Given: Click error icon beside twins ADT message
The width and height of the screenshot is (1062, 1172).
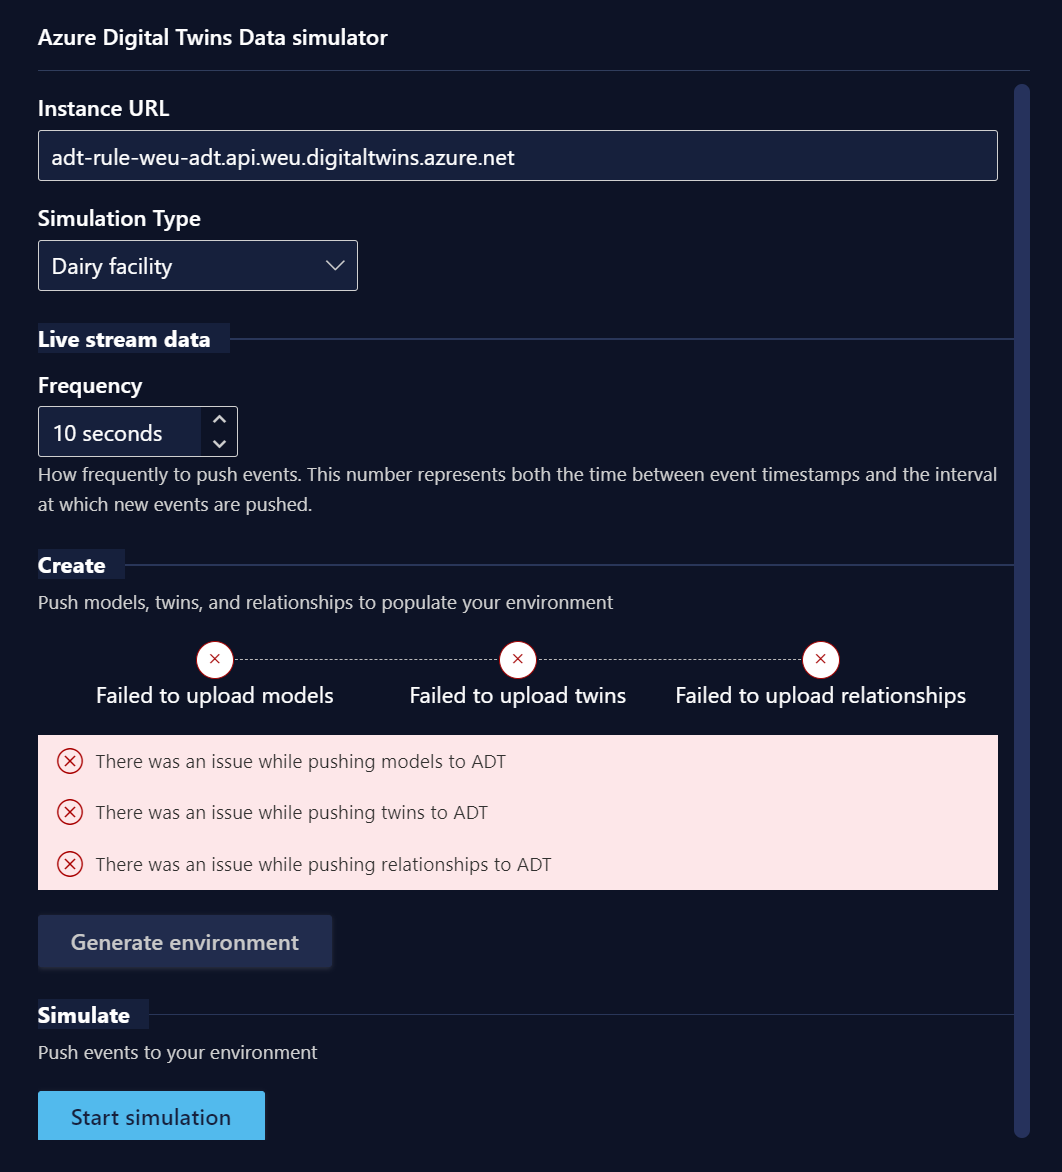Looking at the screenshot, I should pyautogui.click(x=70, y=812).
